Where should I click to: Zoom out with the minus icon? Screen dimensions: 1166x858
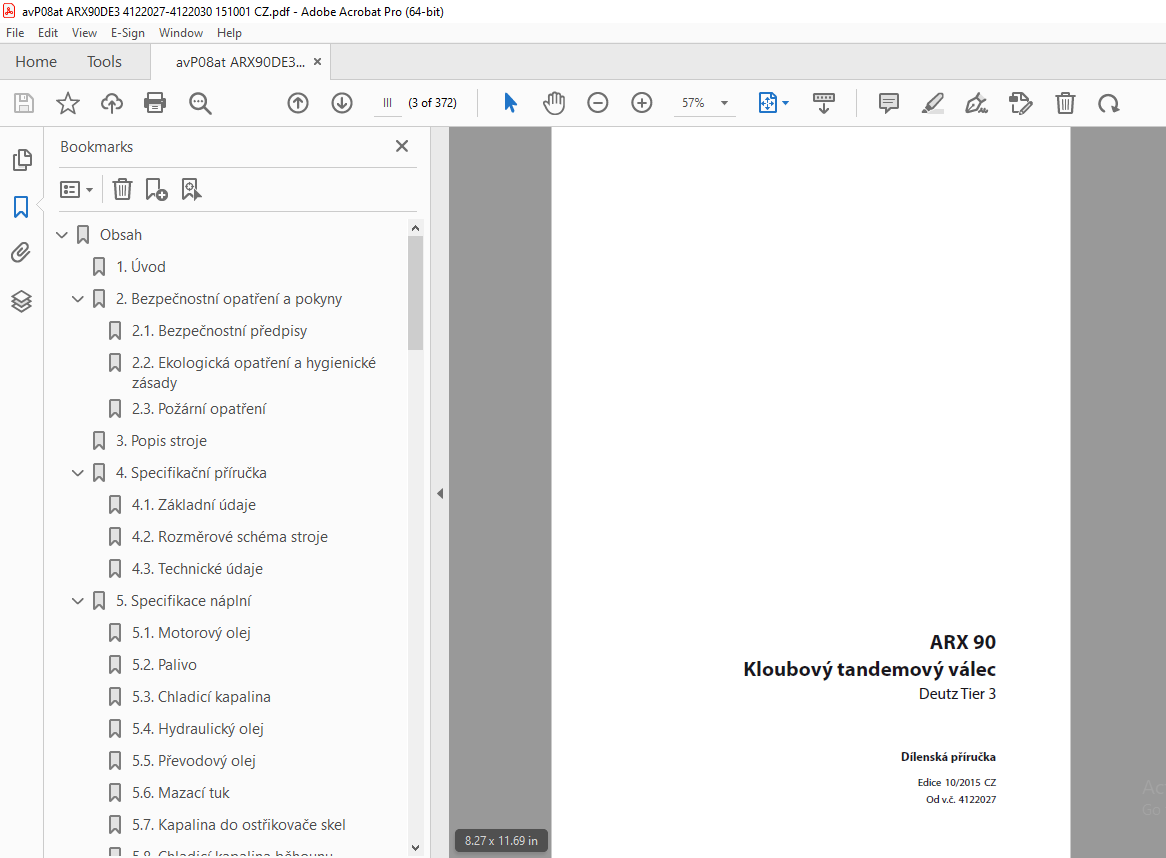[598, 103]
